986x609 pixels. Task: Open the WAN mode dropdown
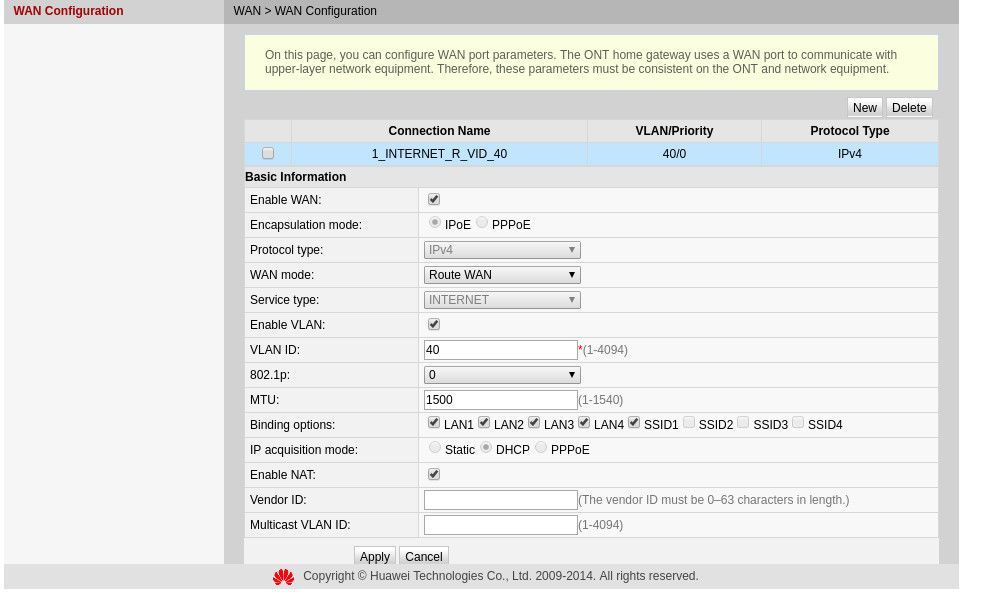coord(502,275)
